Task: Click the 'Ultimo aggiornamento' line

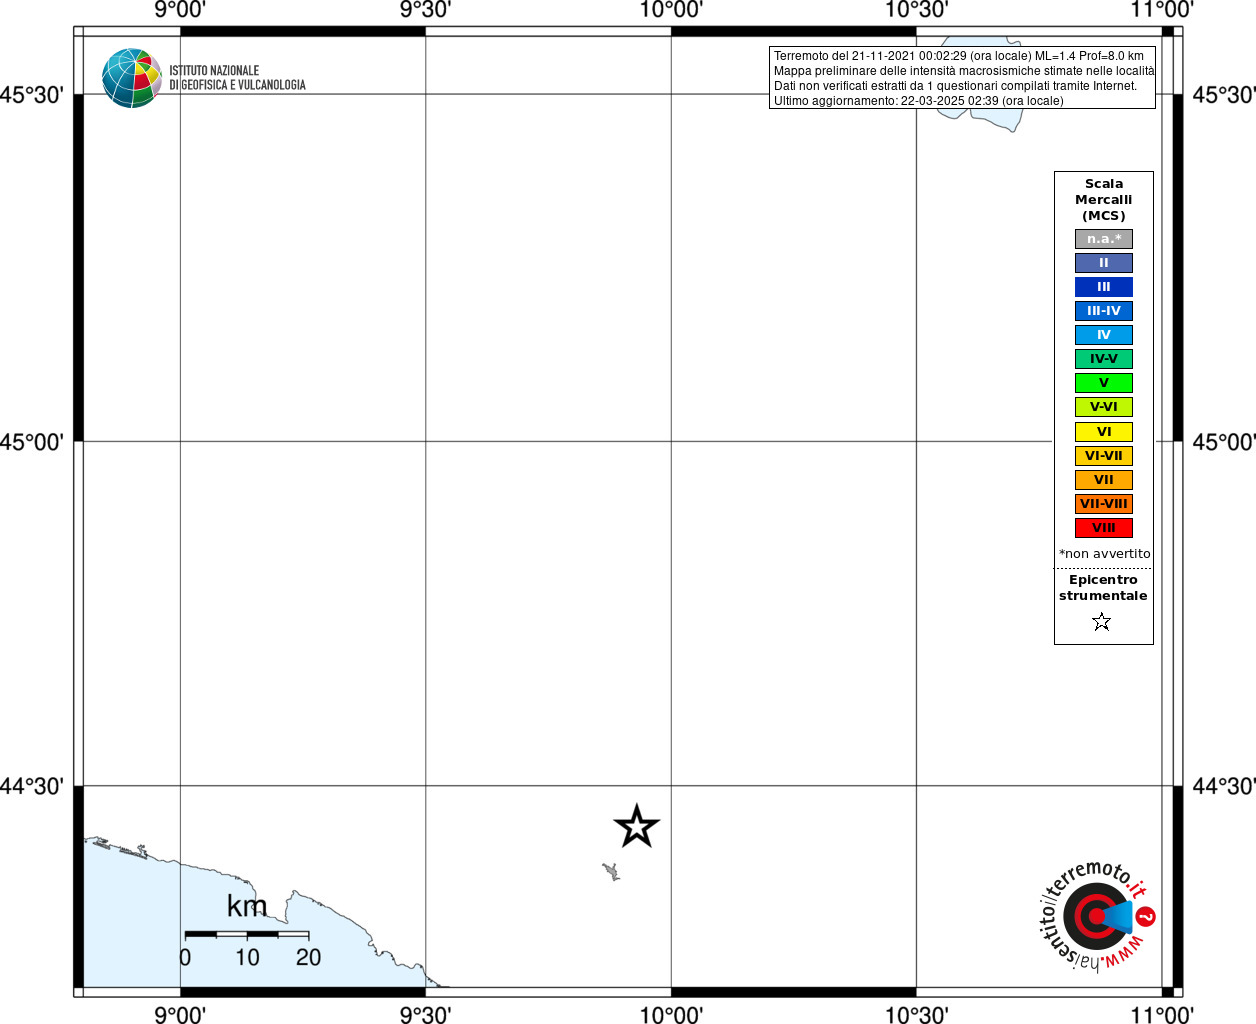Action: click(919, 101)
